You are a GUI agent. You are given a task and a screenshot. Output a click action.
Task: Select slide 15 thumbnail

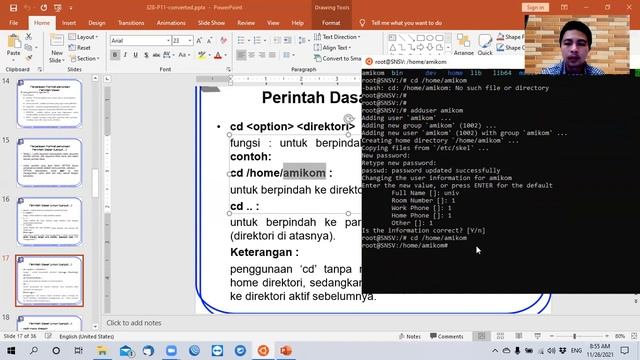pos(49,162)
